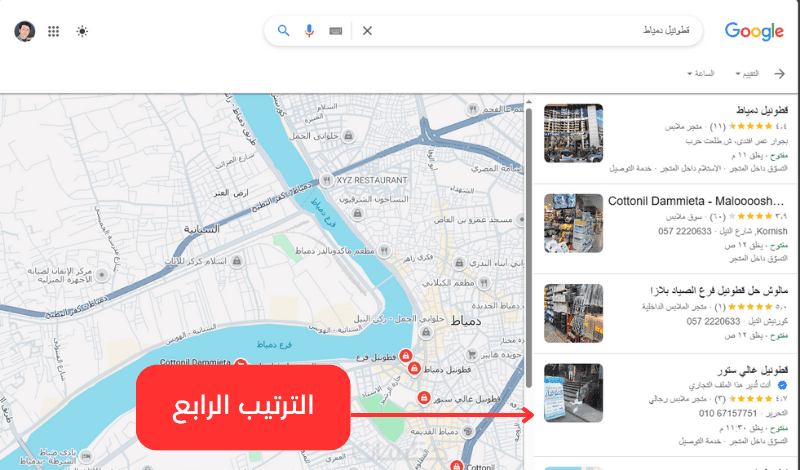View مالوش حل قطونيل listing photo thumbnail

pyautogui.click(x=573, y=313)
